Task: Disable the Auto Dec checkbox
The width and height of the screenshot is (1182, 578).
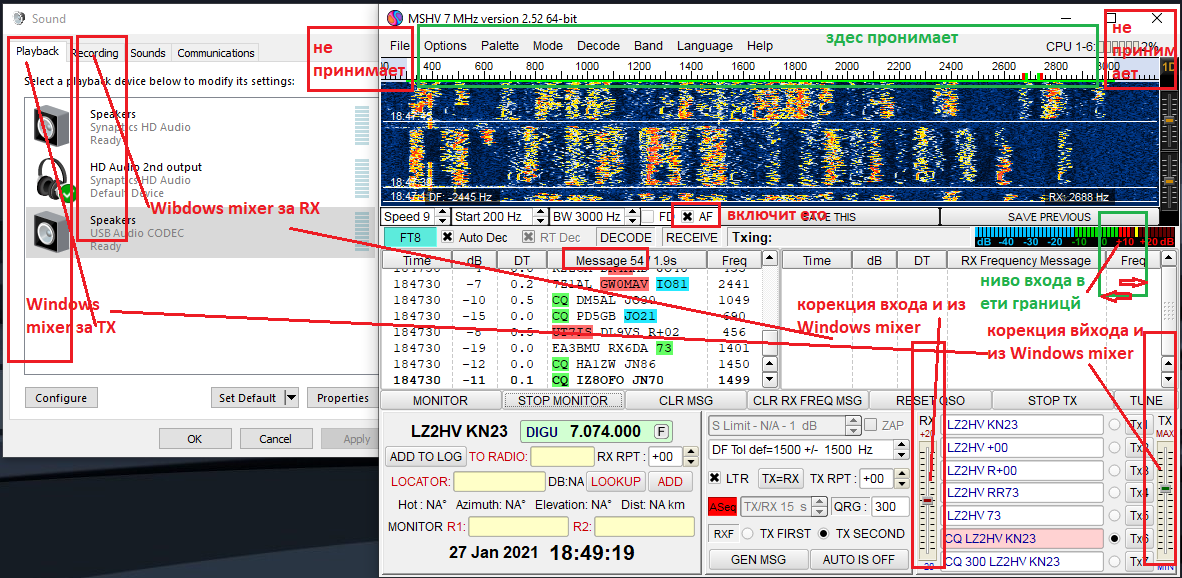Action: tap(448, 238)
